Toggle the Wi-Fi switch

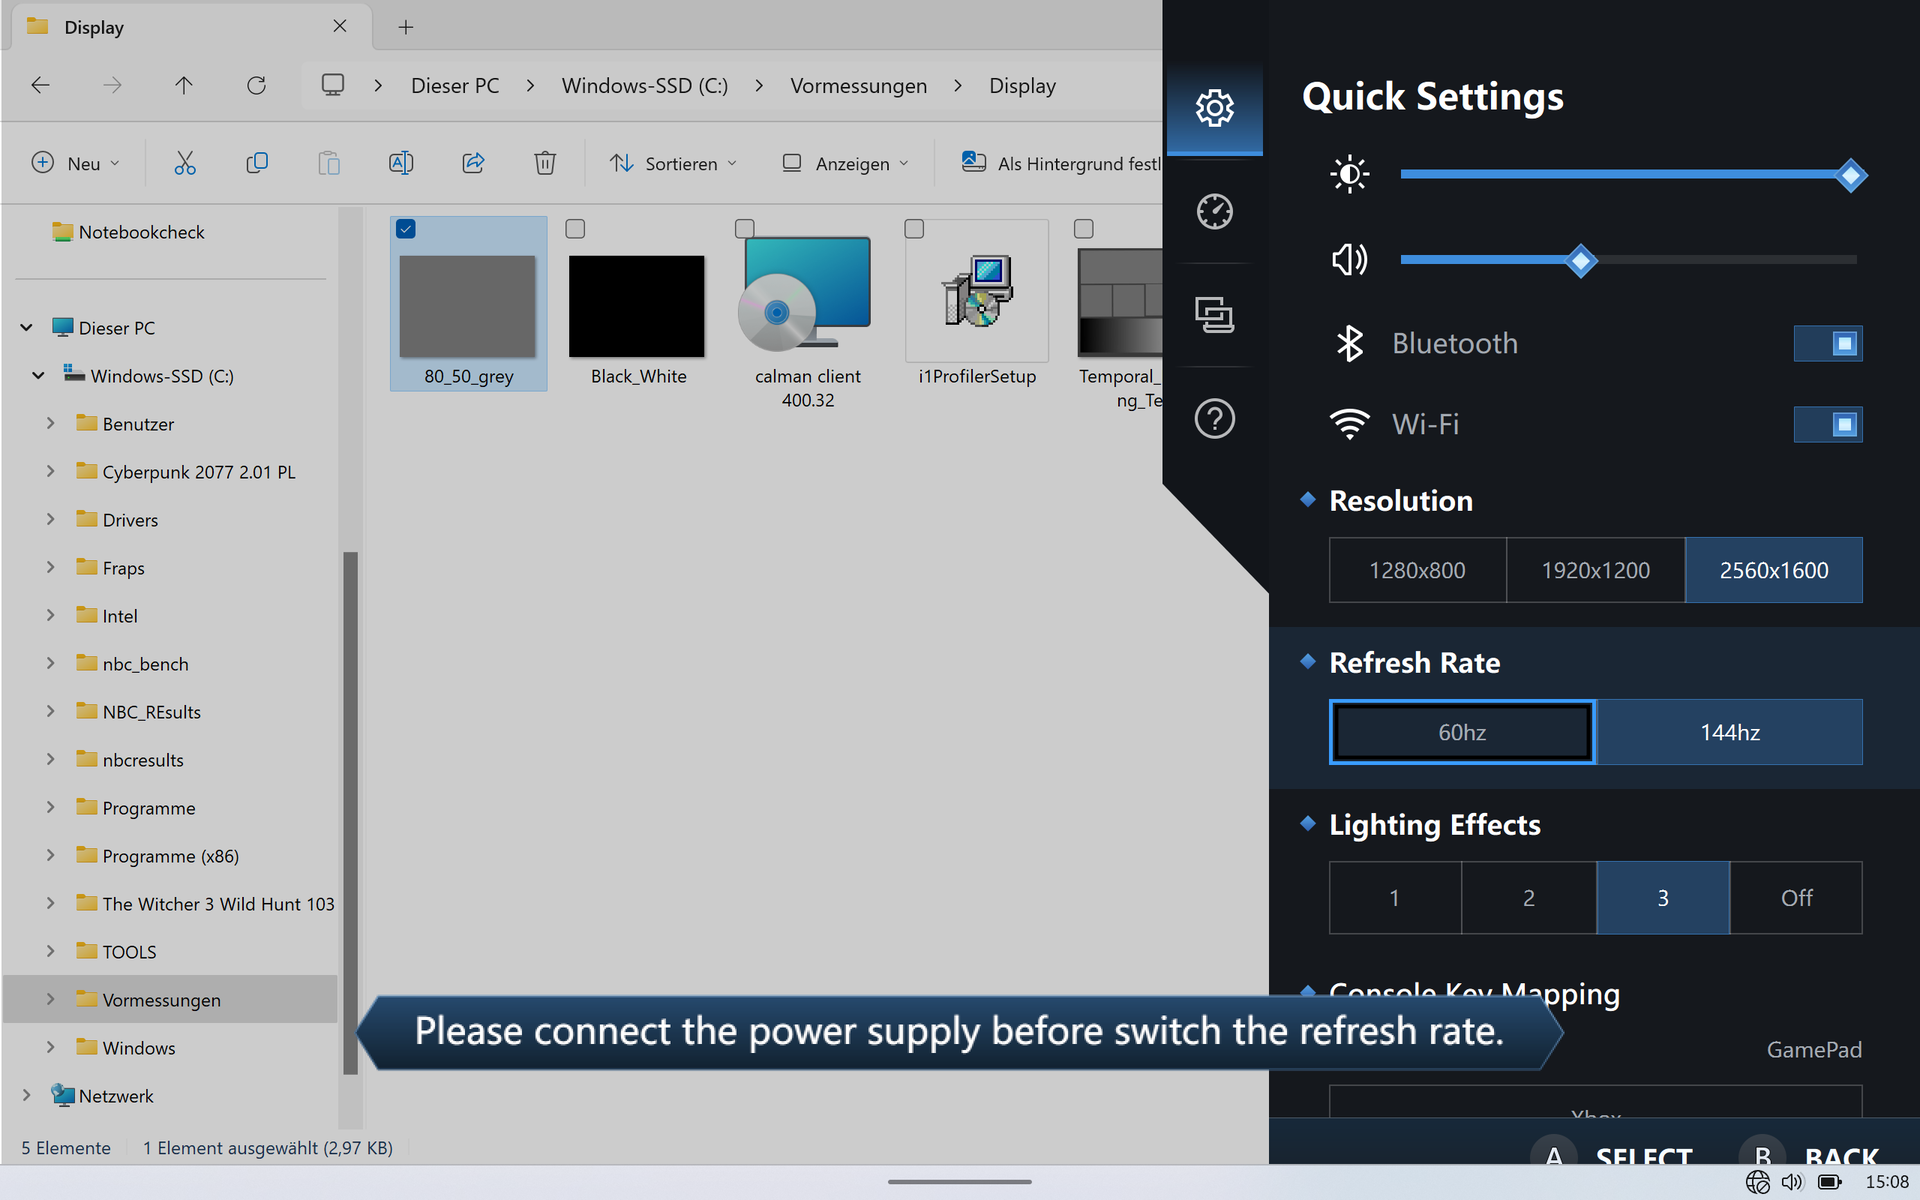tap(1827, 424)
